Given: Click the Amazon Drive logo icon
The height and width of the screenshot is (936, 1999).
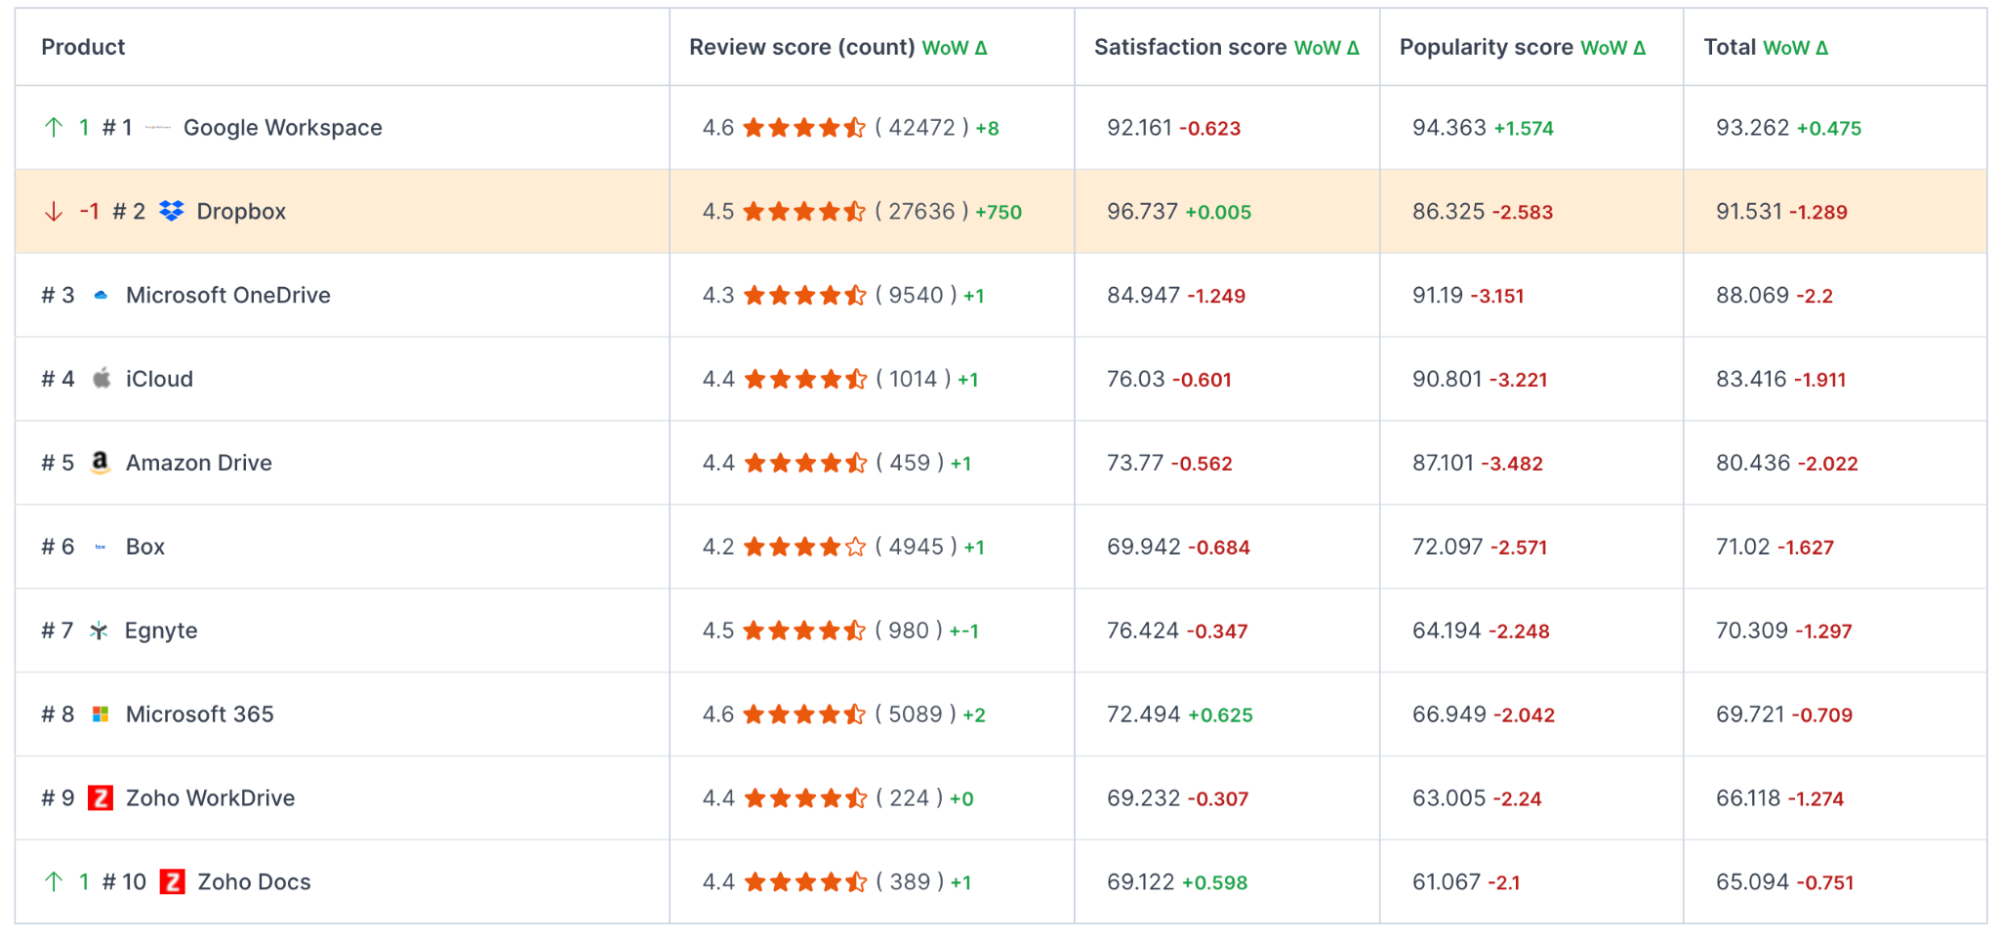Looking at the screenshot, I should pyautogui.click(x=100, y=462).
